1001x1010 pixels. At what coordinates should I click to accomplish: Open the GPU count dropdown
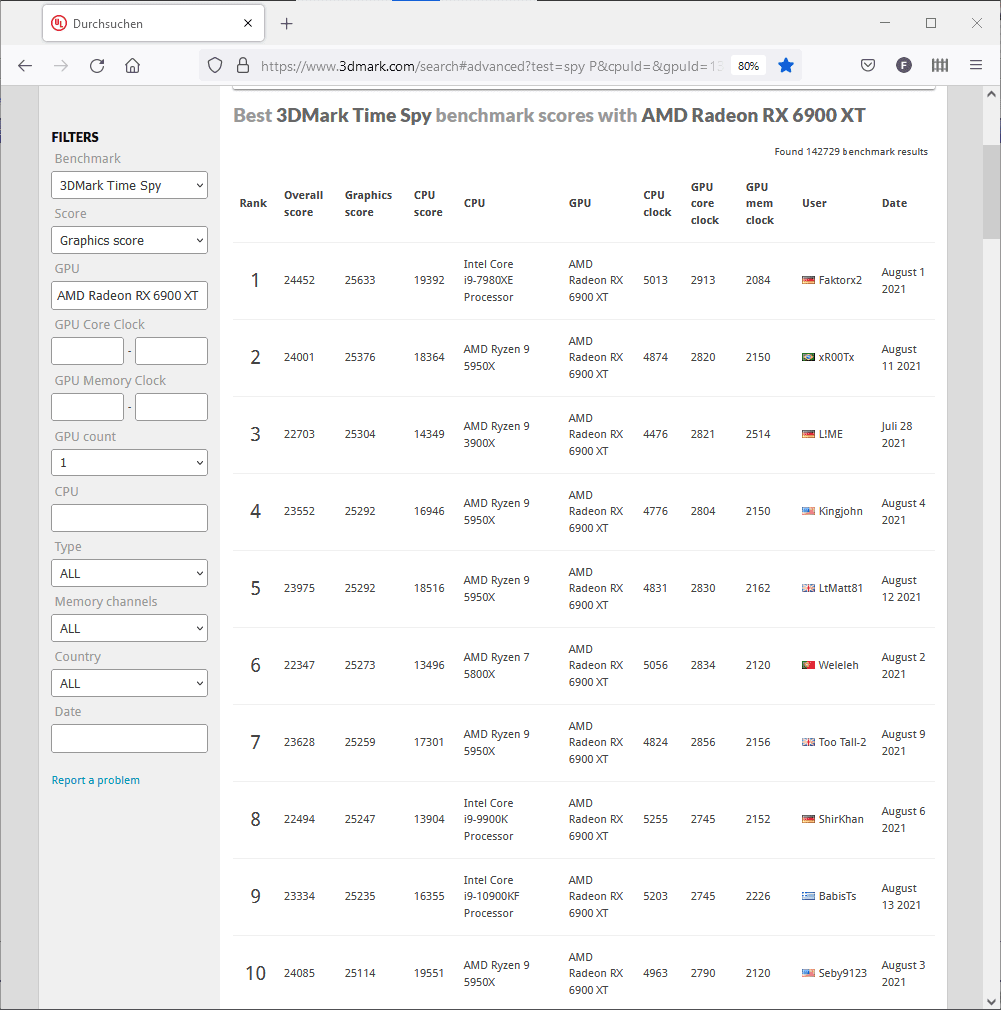[129, 462]
